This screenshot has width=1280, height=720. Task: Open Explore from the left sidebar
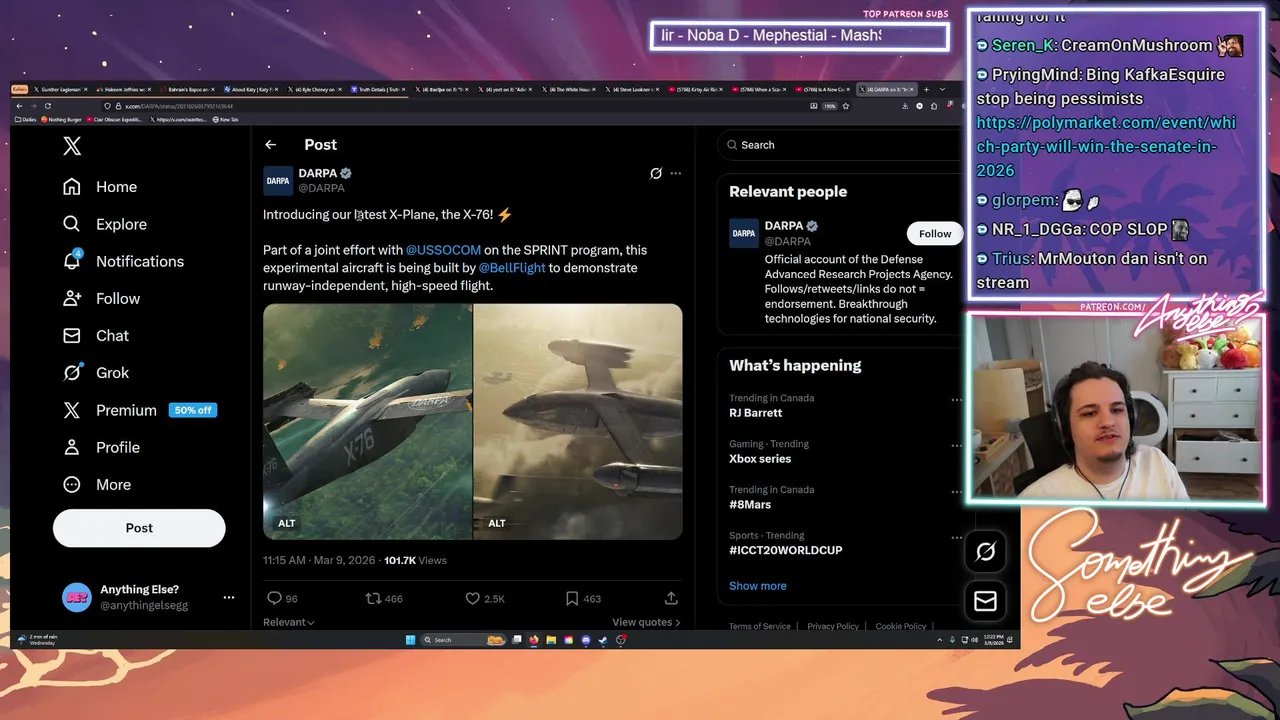click(105, 224)
